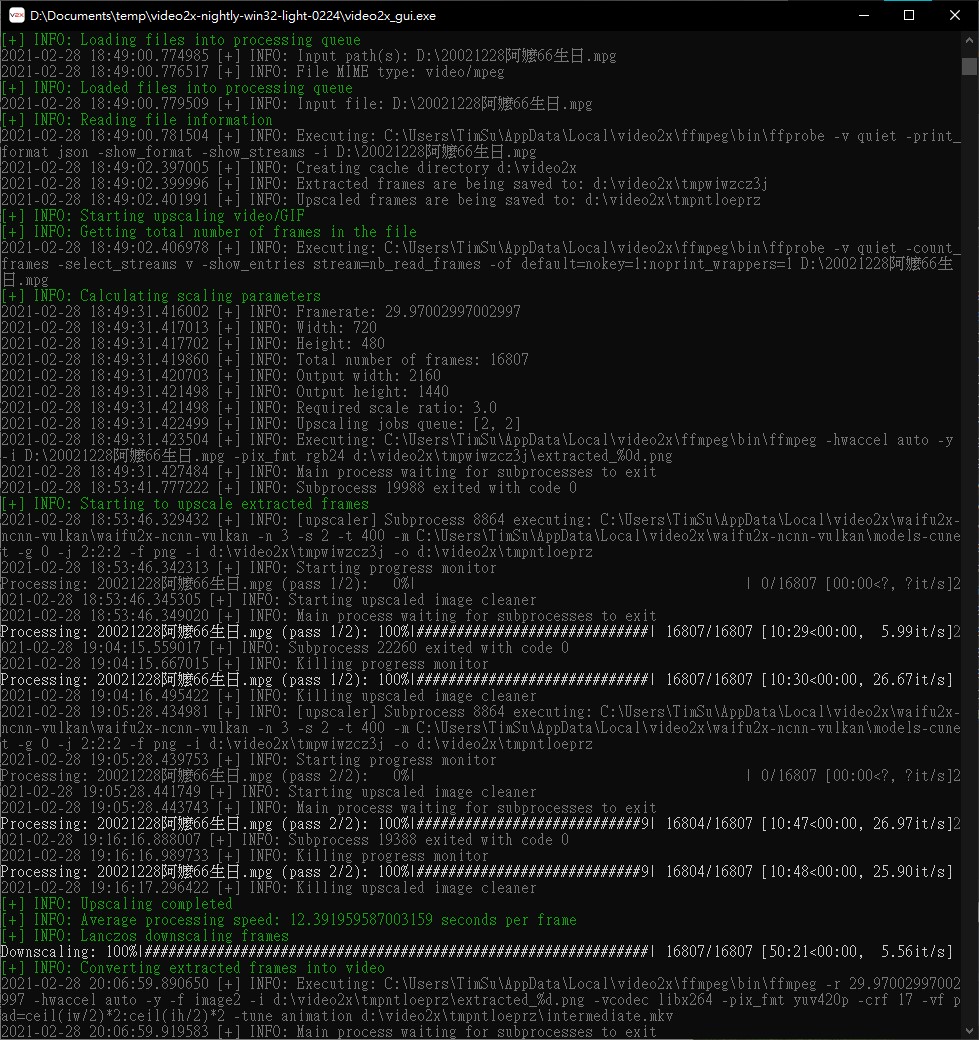Click the title bar path text video2x_gui.exe

pyautogui.click(x=233, y=15)
